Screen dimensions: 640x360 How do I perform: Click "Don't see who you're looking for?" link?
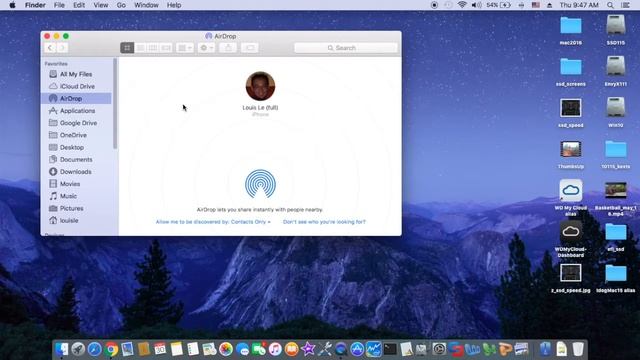324,222
